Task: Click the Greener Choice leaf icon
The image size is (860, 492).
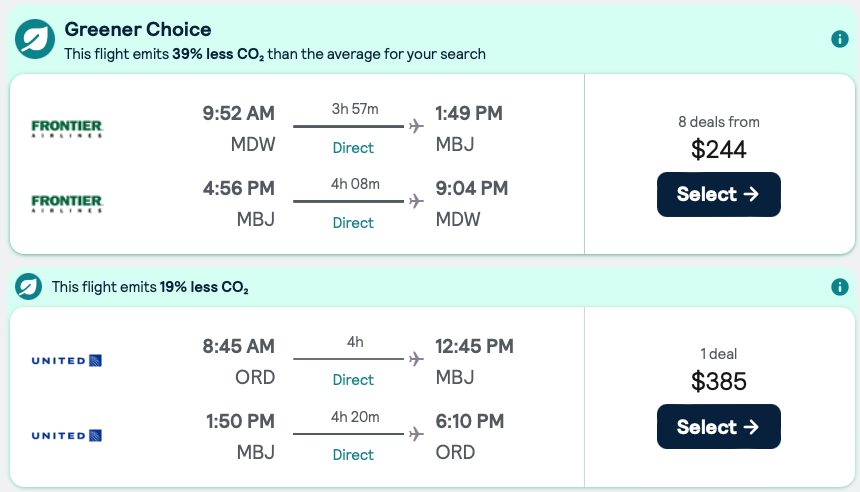Action: coord(35,40)
